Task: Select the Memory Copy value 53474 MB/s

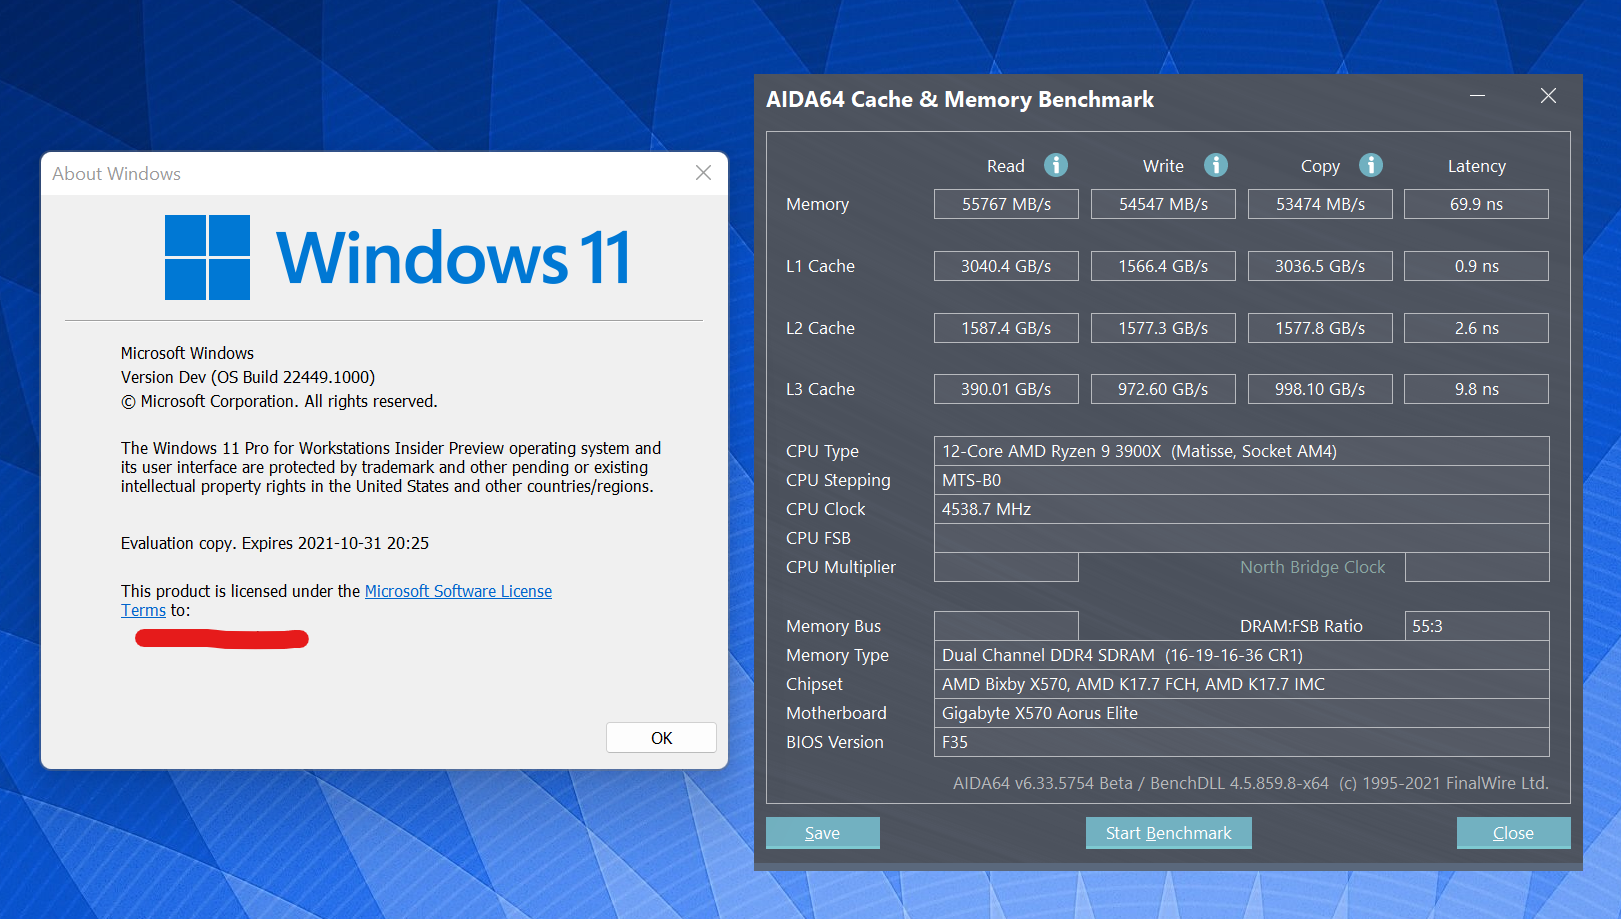Action: (1320, 204)
